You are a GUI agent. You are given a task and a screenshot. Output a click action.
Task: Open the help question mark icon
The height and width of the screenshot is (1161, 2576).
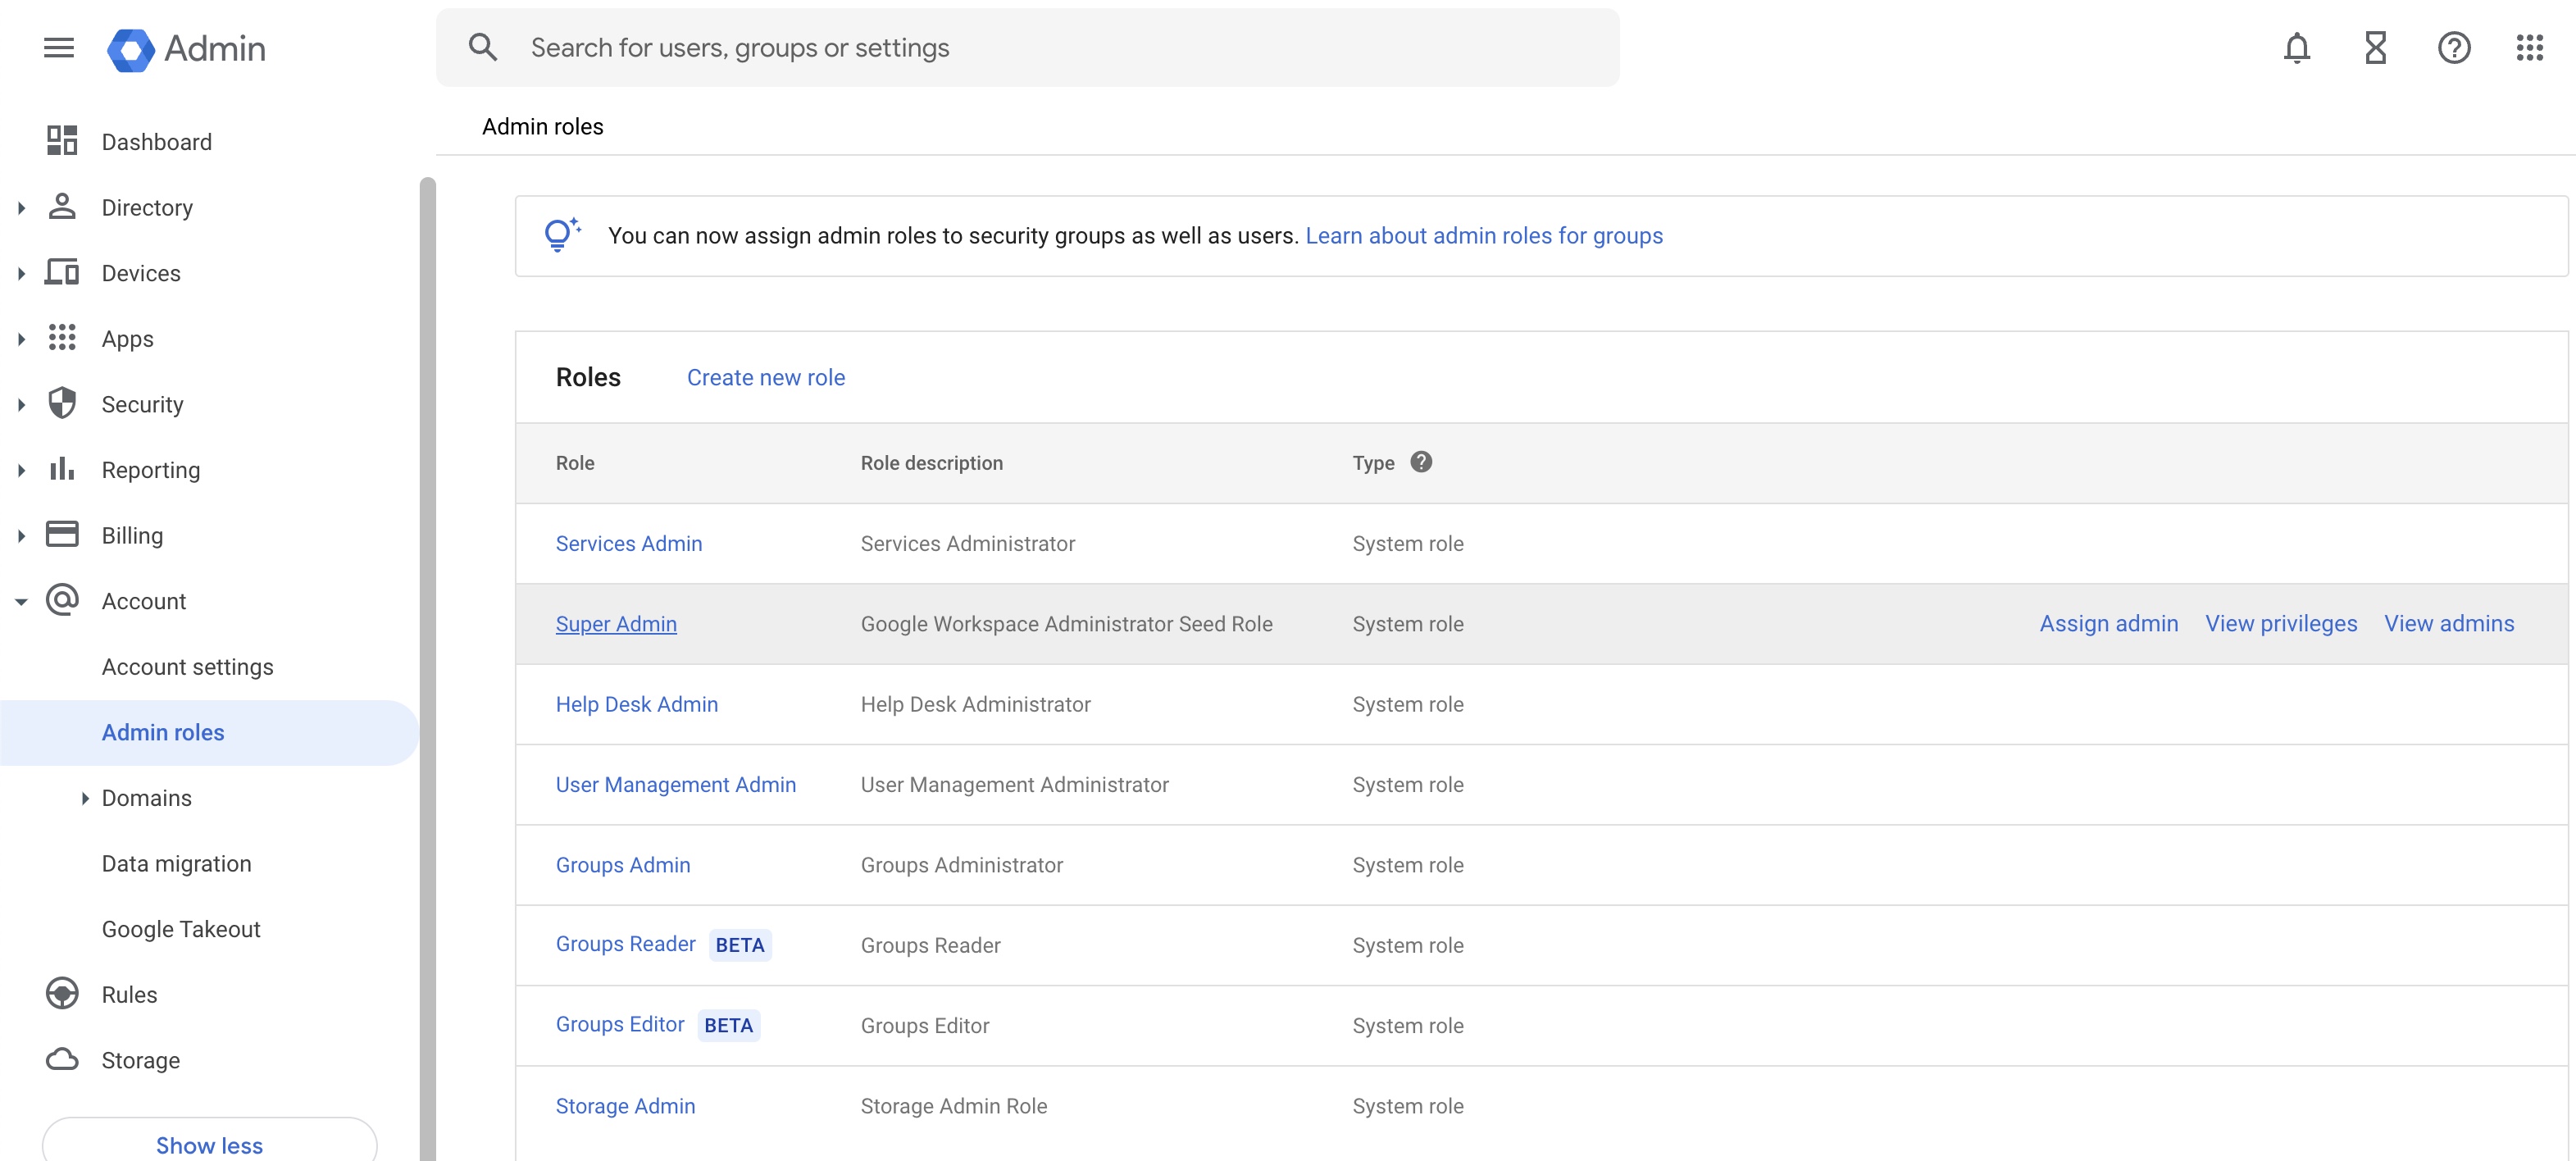pos(2454,48)
